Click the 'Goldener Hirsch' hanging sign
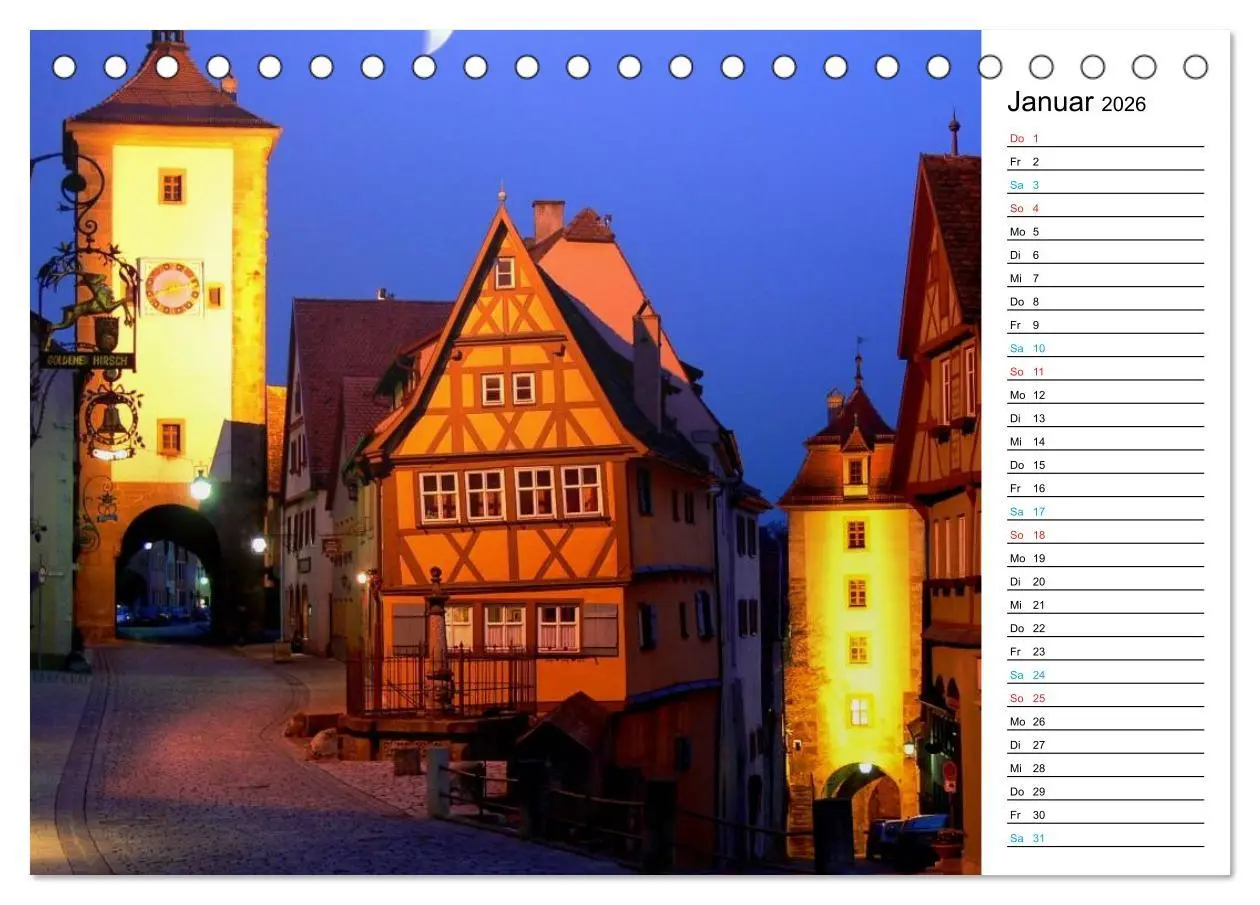 coord(88,359)
